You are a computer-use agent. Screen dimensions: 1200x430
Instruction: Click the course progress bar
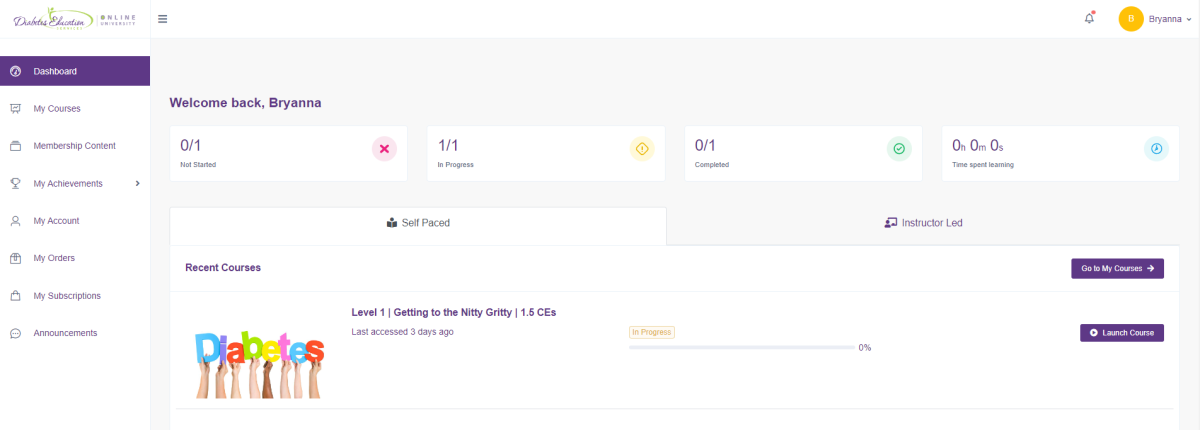click(x=740, y=348)
